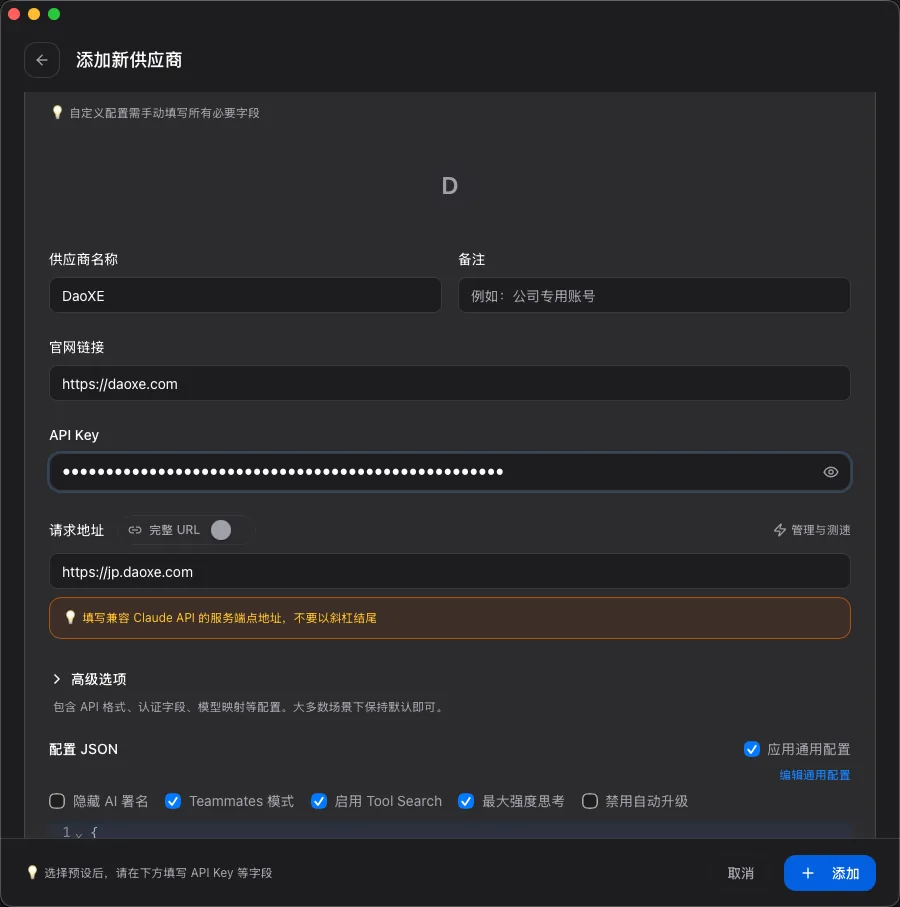900x907 pixels.
Task: Open 管理与测速 speed test
Action: (x=812, y=530)
